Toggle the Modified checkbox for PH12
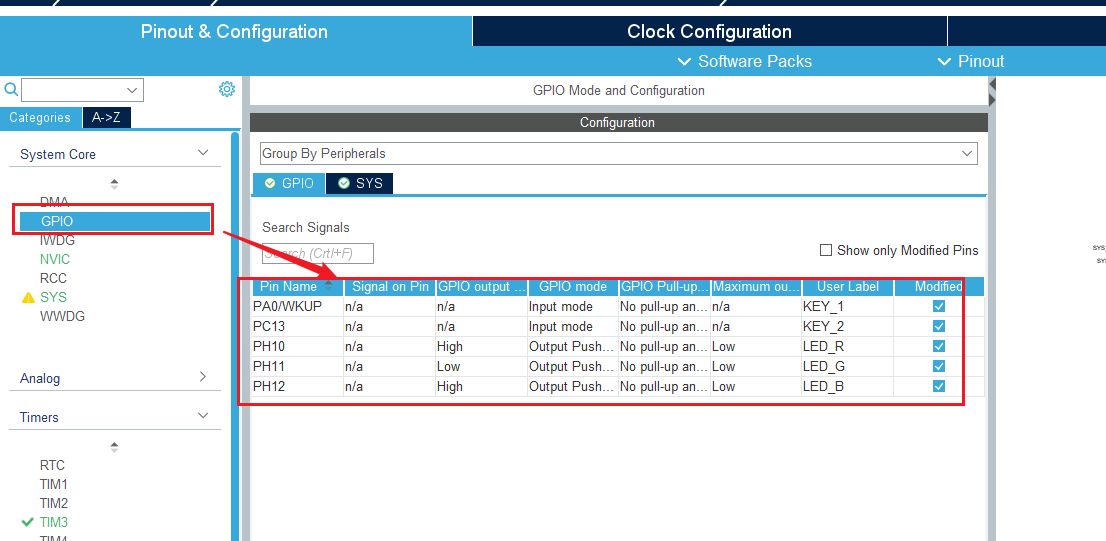Image resolution: width=1106 pixels, height=541 pixels. pyautogui.click(x=938, y=386)
